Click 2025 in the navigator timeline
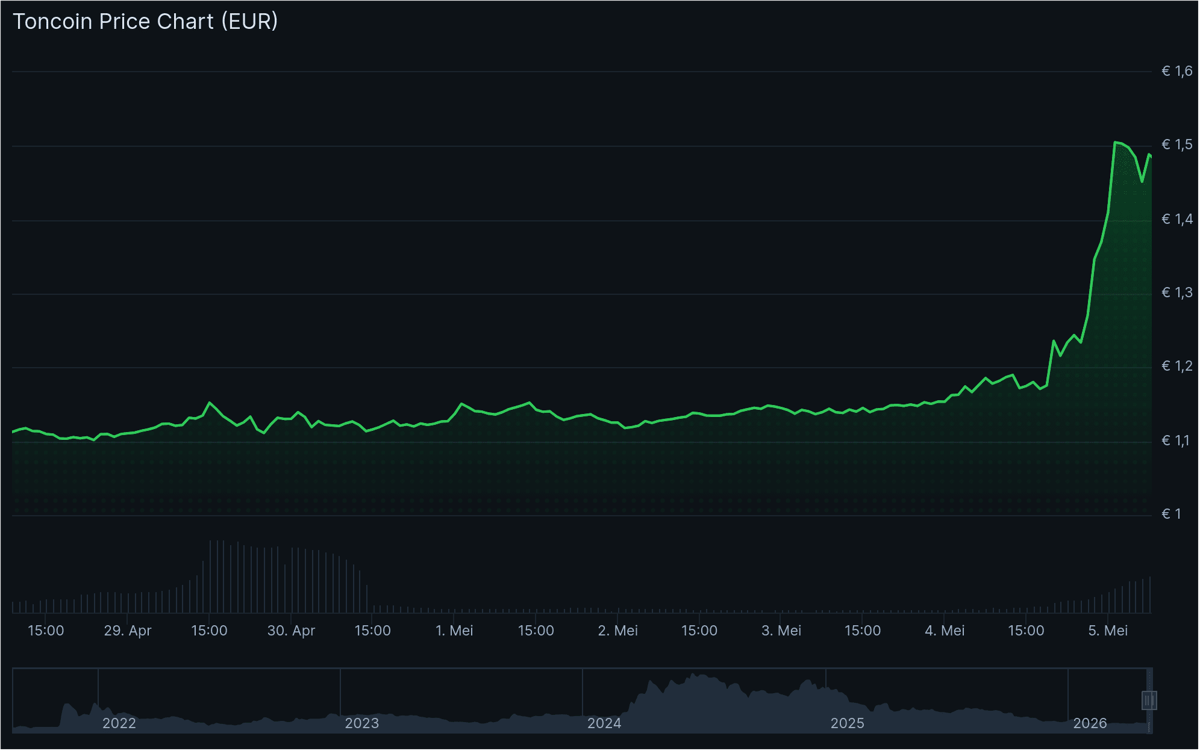Viewport: 1200px width, 751px height. click(847, 723)
